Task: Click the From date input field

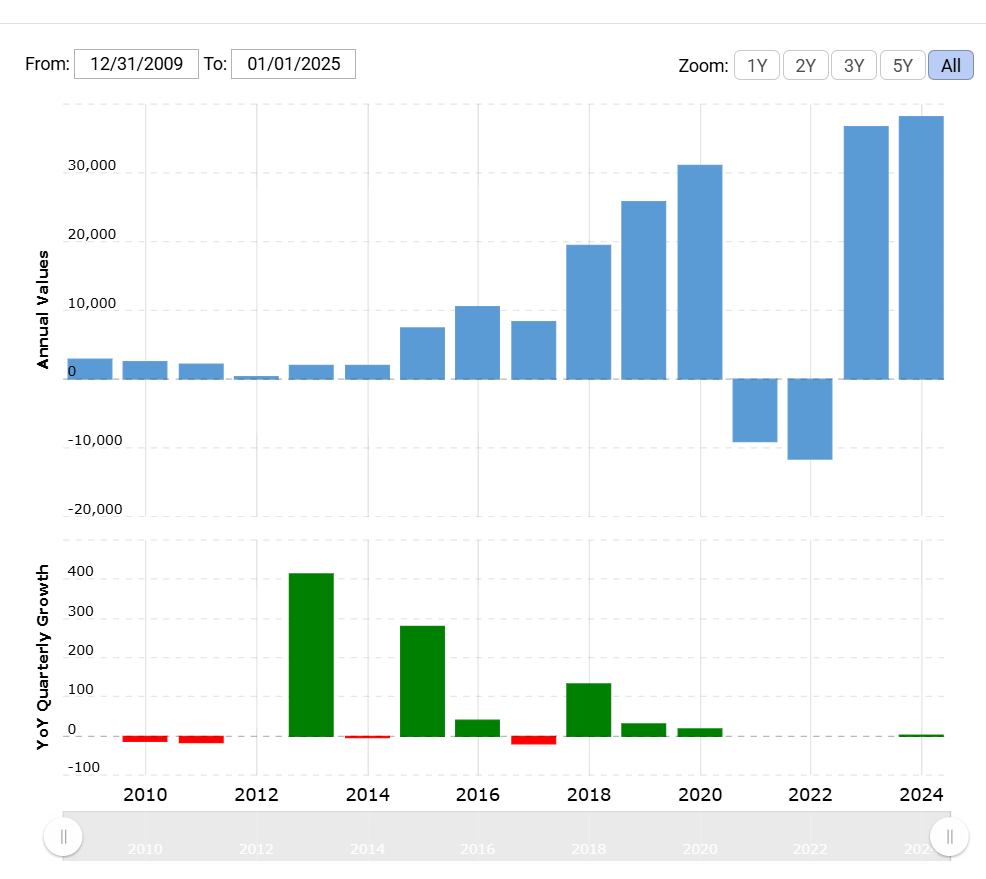Action: click(136, 64)
